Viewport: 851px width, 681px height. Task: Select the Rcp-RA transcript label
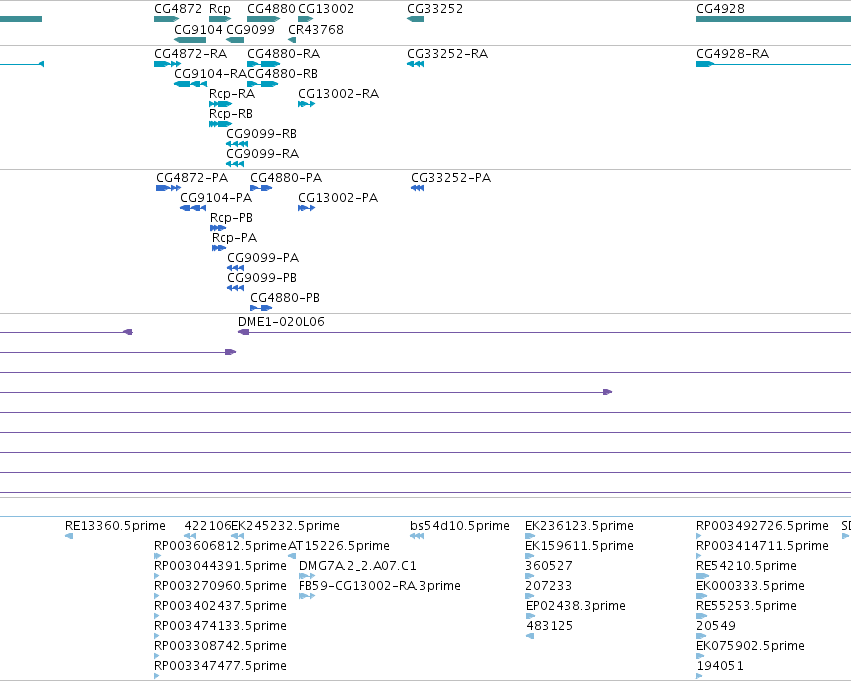pyautogui.click(x=232, y=94)
